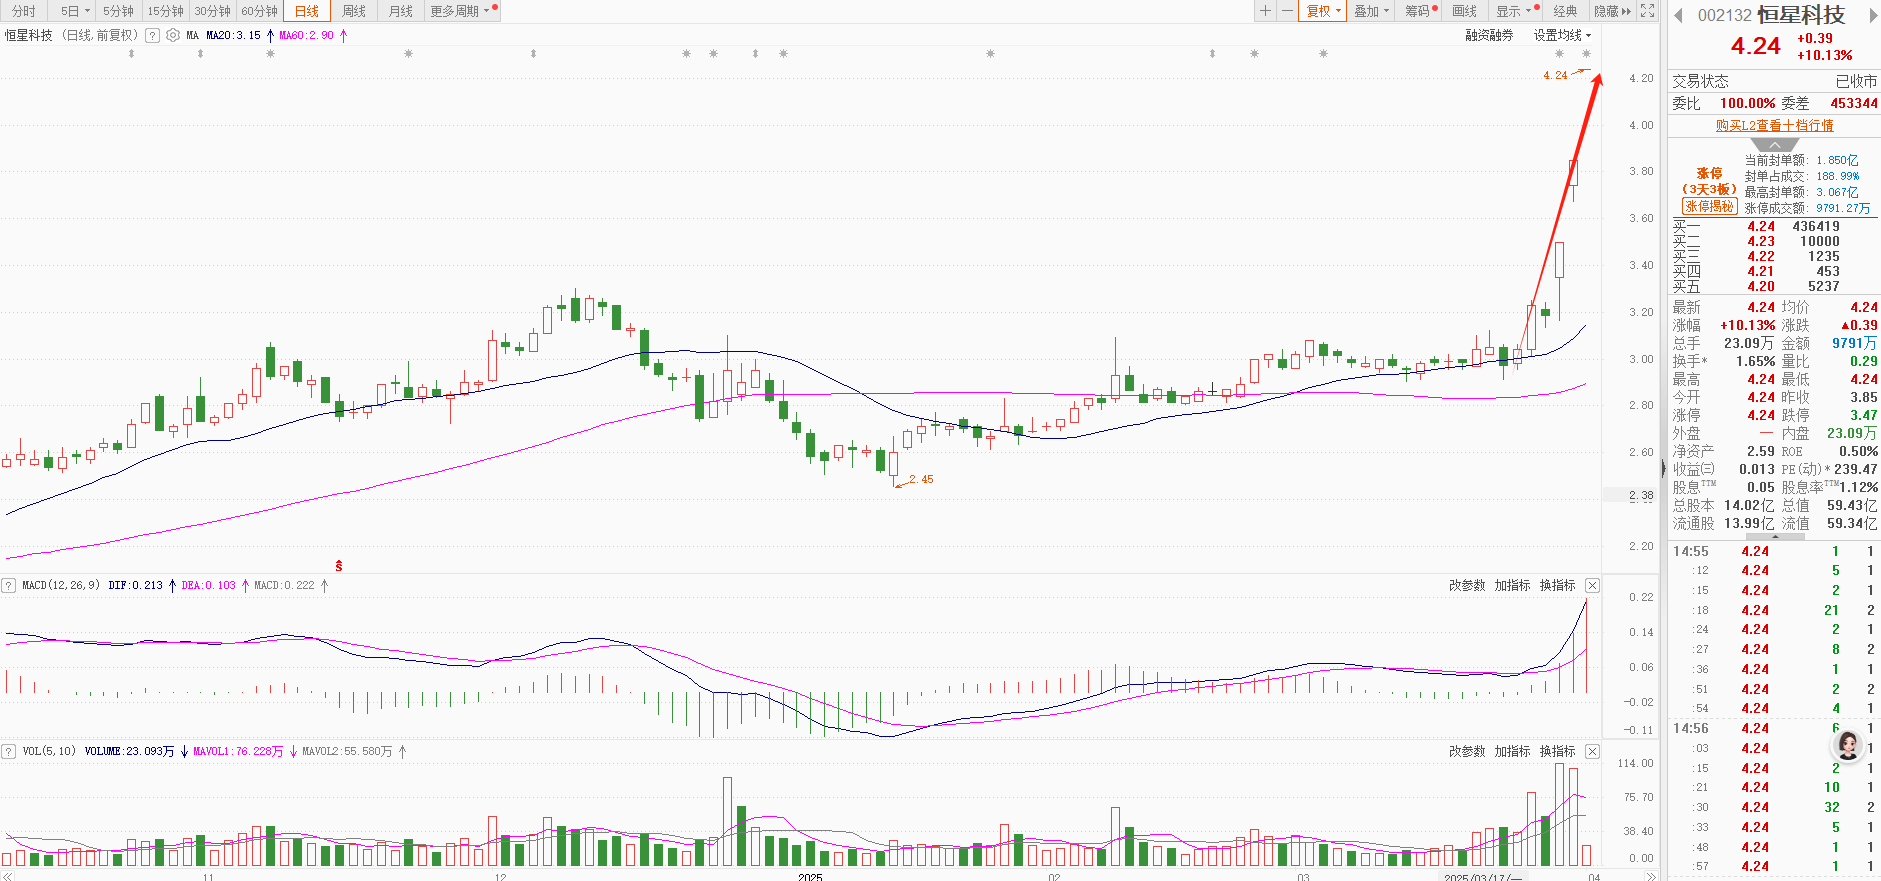Click 换指标 in the VOL panel
This screenshot has height=881, width=1881.
click(x=1557, y=751)
